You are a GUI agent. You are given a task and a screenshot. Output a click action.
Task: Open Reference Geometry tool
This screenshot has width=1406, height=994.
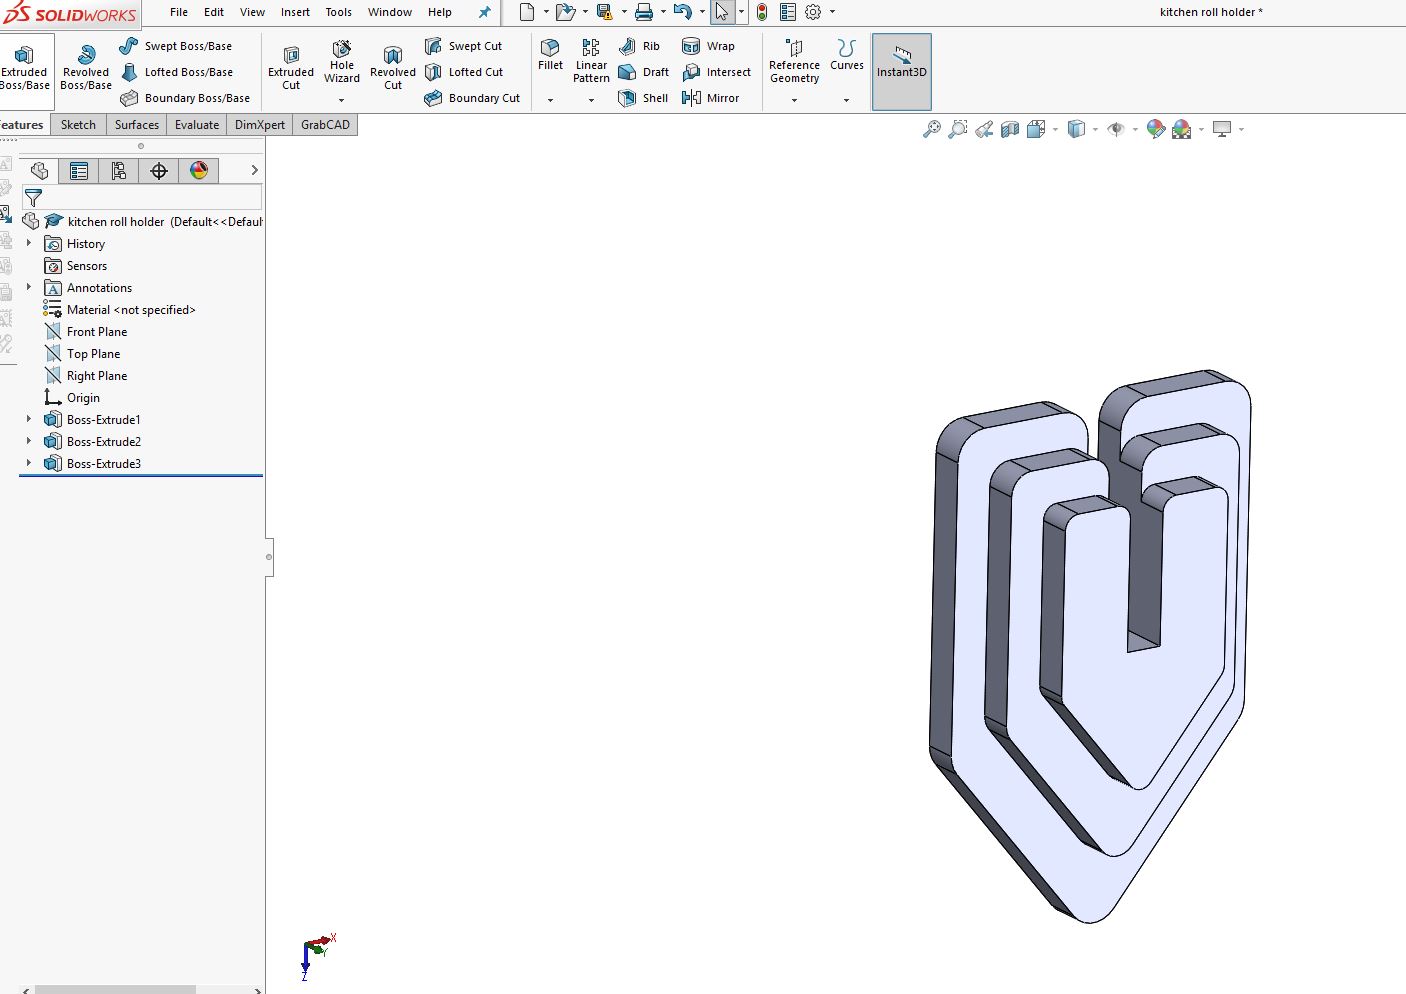pos(795,62)
